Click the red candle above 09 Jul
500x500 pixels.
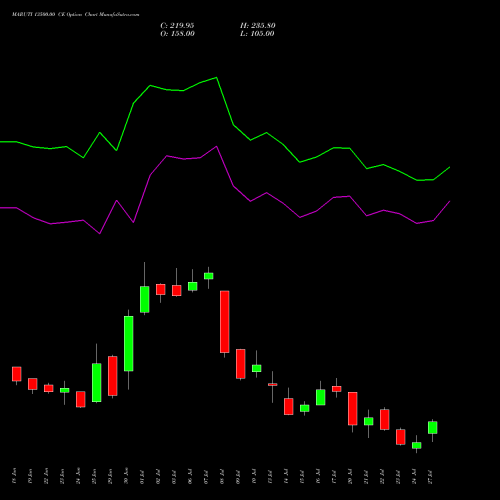[241, 364]
